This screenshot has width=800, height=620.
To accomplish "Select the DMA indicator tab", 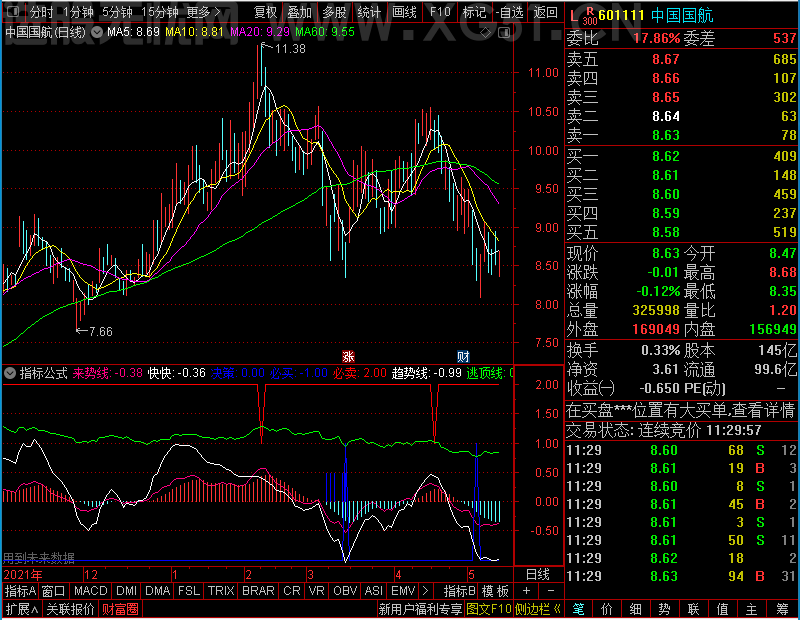I will [x=157, y=591].
